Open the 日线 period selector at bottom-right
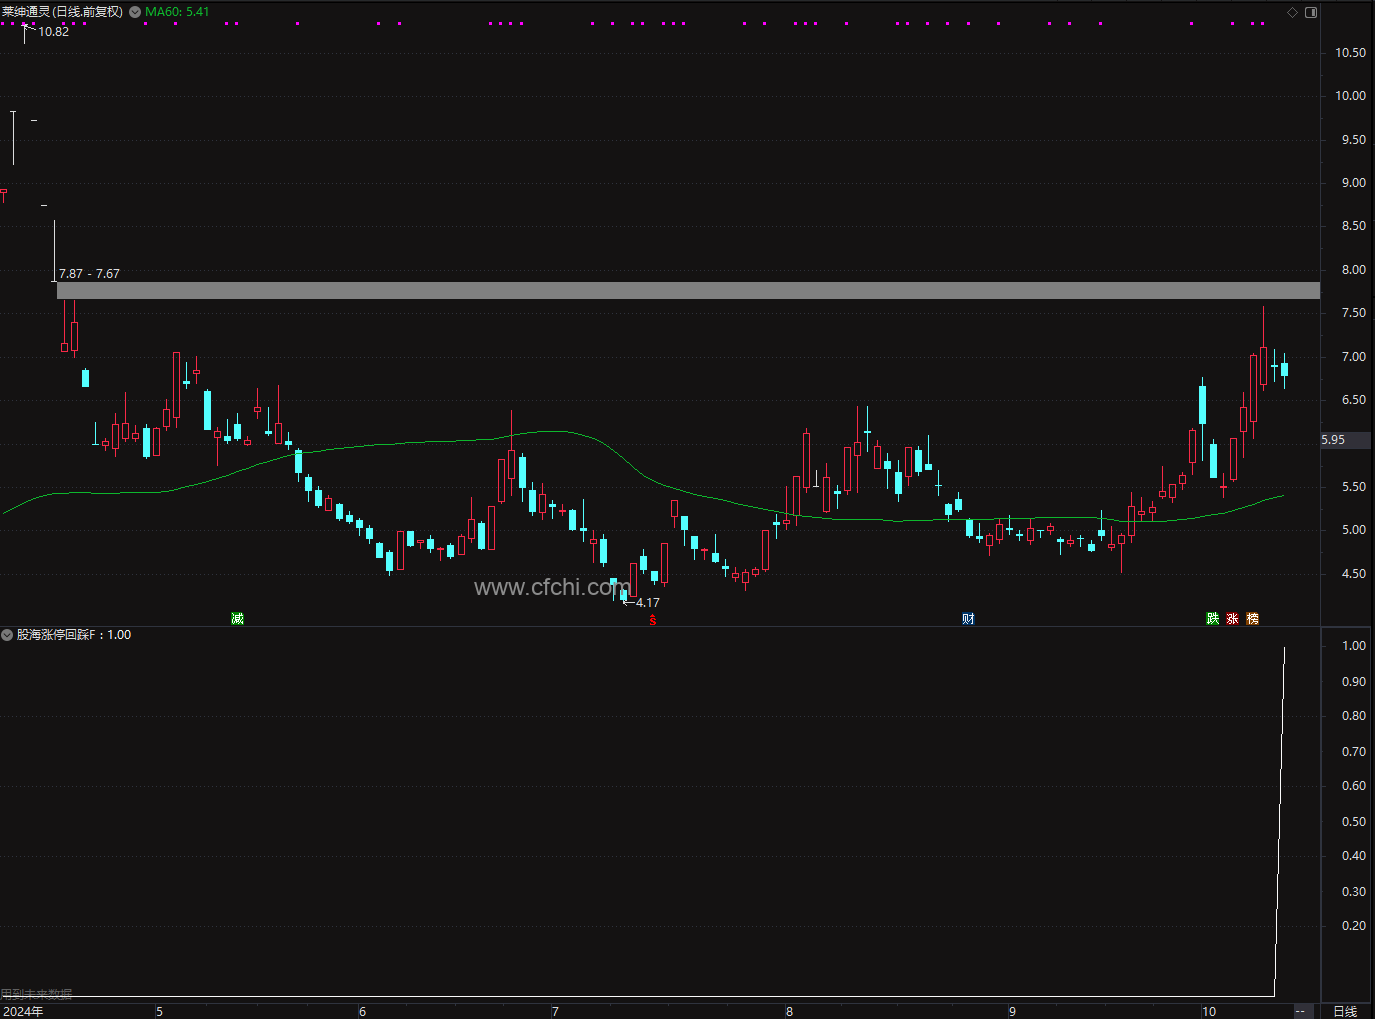1375x1019 pixels. 1346,1011
